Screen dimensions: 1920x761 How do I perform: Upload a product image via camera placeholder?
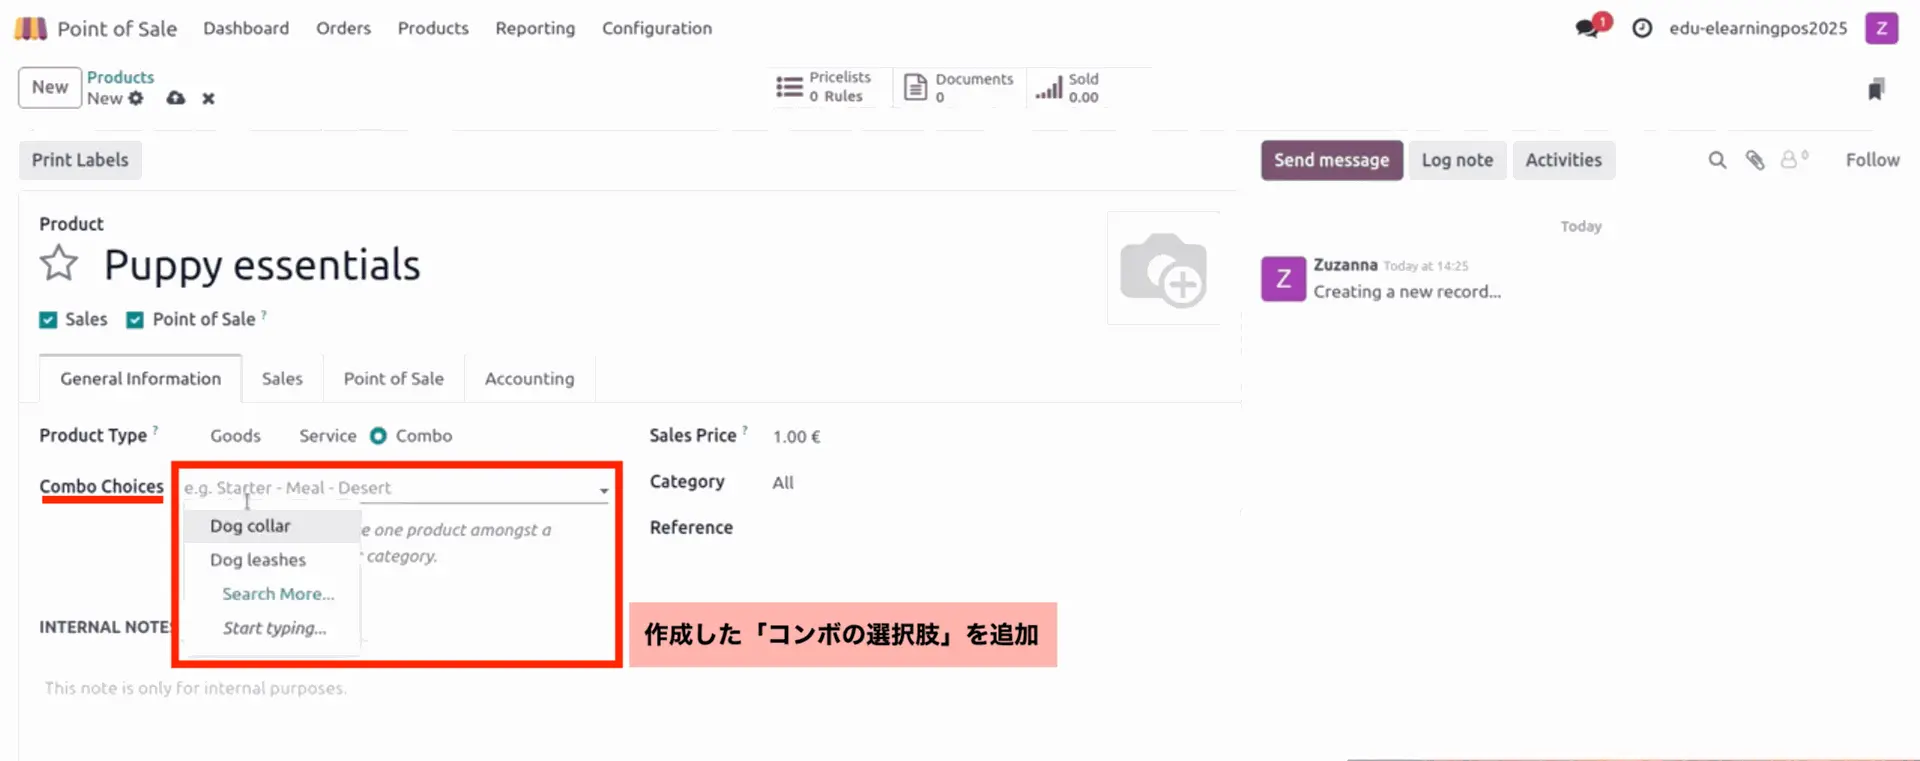[1163, 269]
